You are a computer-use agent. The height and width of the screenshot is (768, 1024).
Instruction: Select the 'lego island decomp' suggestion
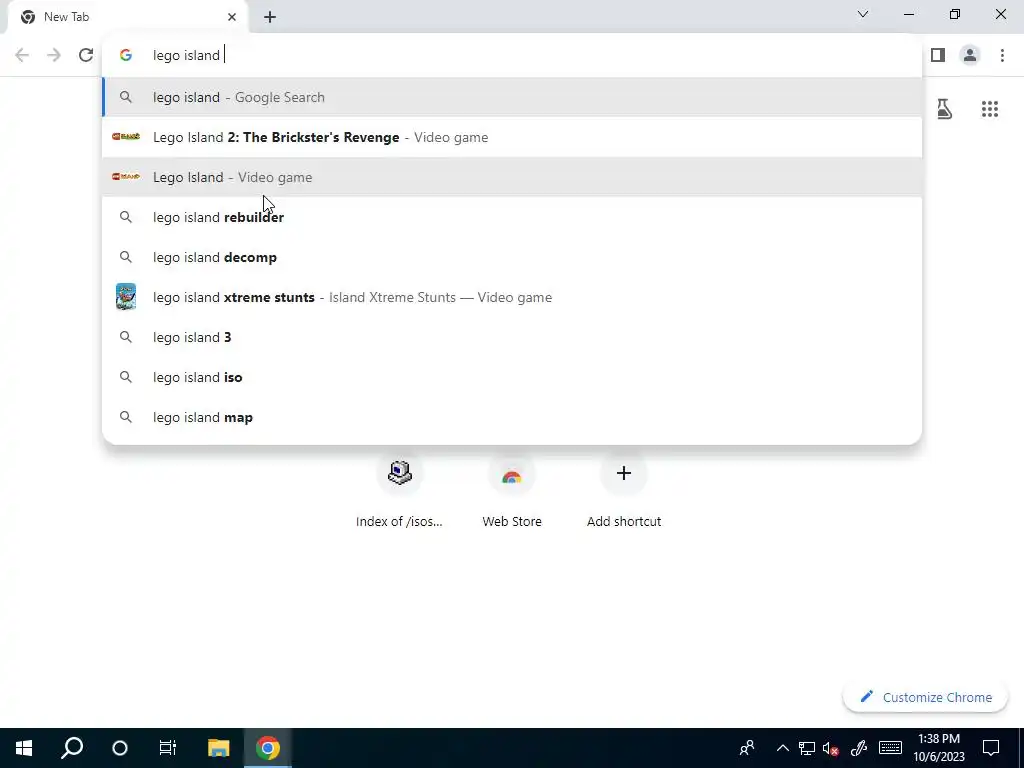(512, 257)
